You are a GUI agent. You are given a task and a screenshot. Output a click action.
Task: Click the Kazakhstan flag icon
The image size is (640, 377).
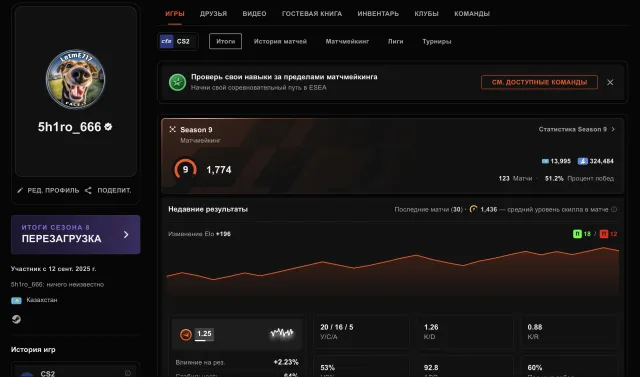(x=16, y=300)
